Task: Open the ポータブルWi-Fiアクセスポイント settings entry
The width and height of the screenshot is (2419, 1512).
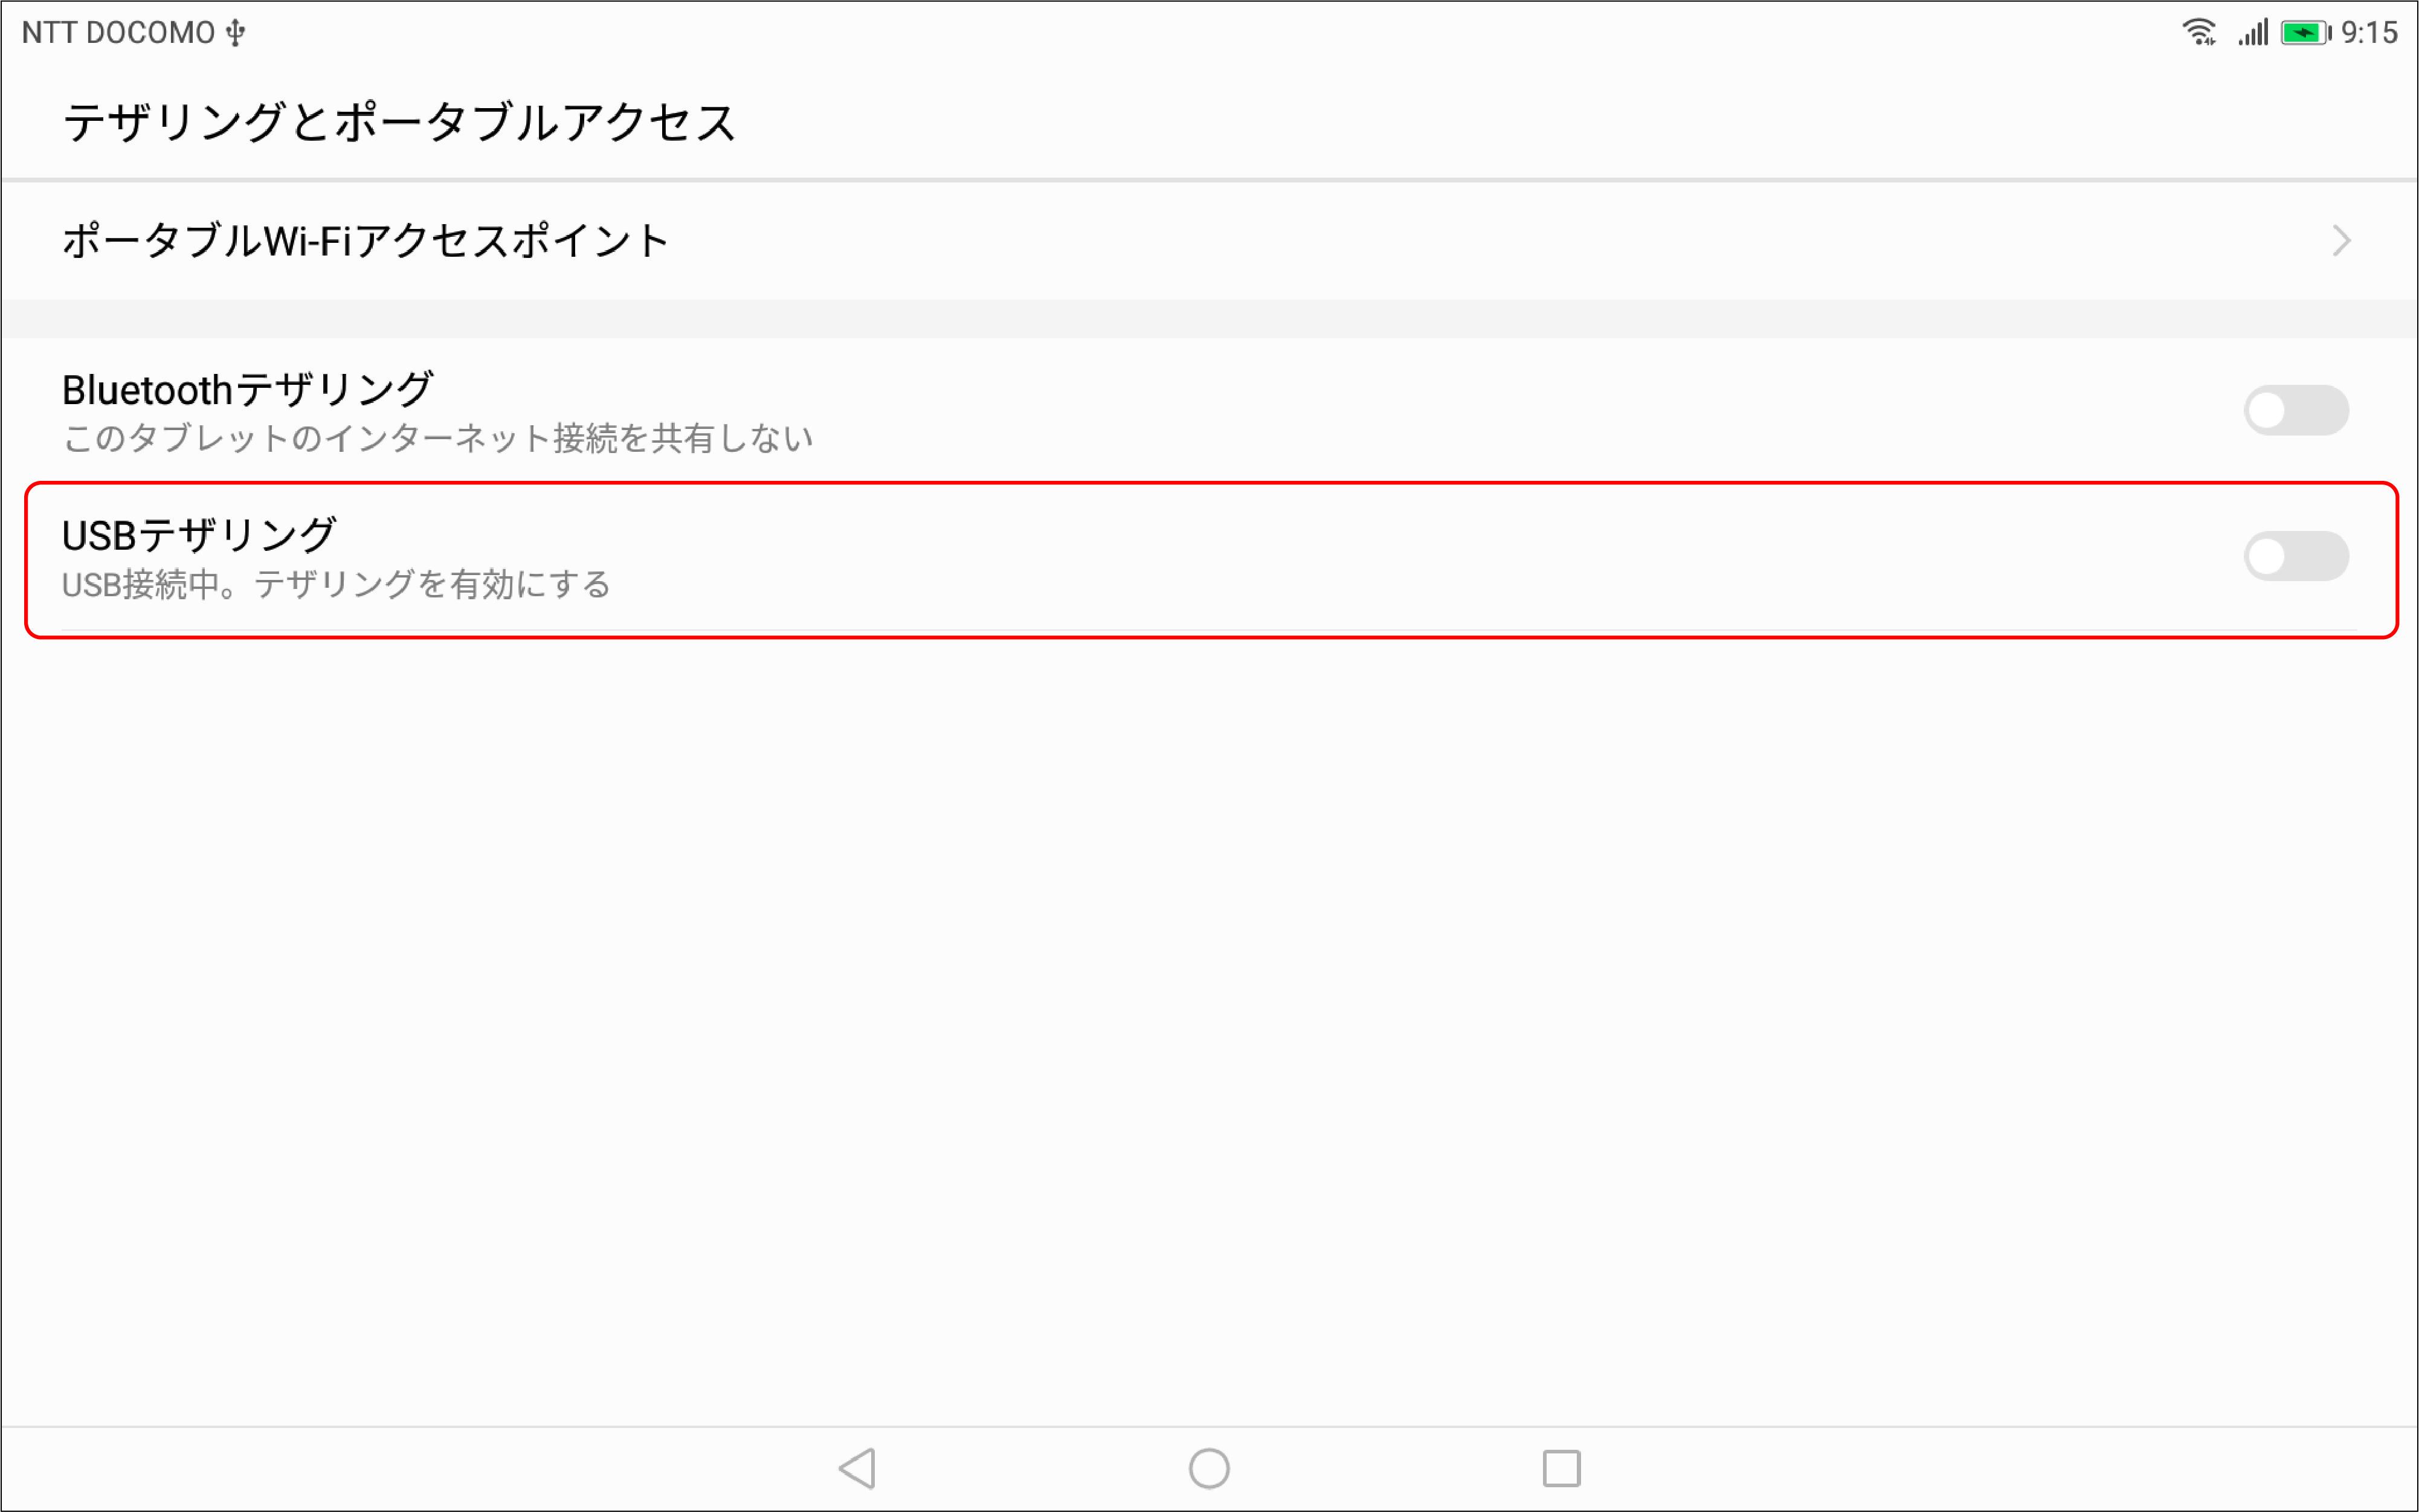Action: click(366, 241)
